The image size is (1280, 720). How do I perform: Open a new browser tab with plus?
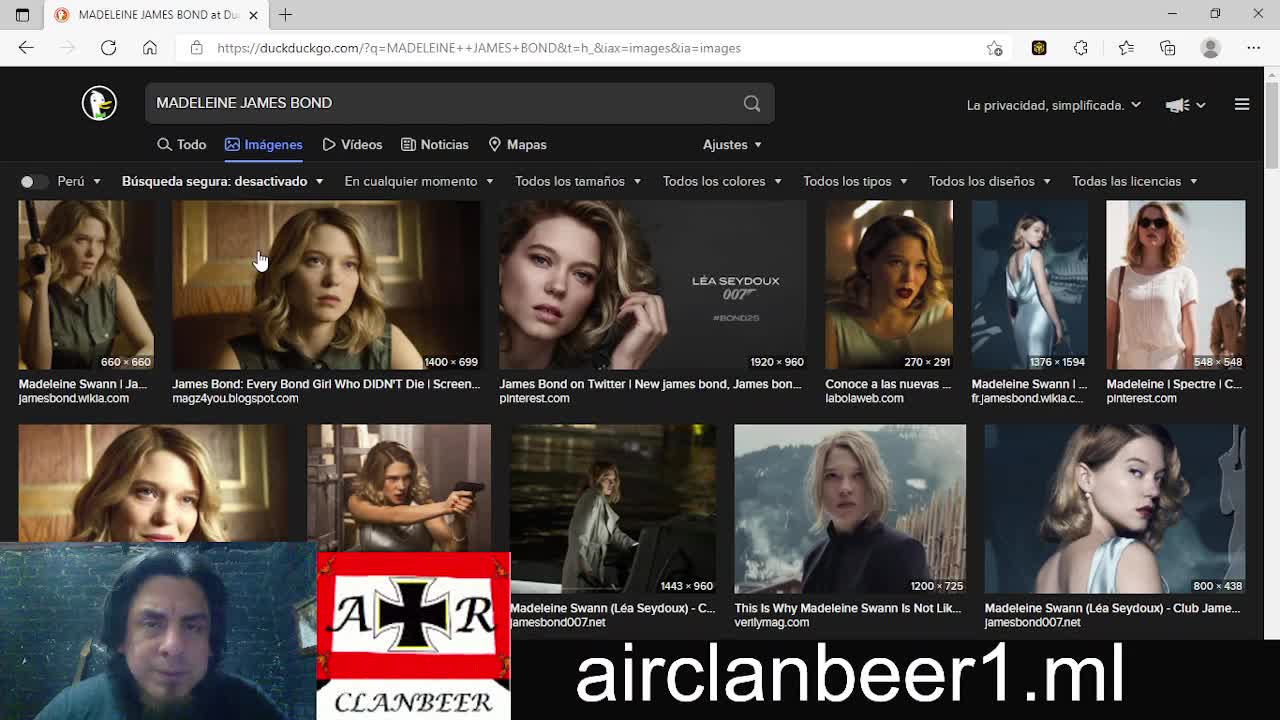(286, 15)
